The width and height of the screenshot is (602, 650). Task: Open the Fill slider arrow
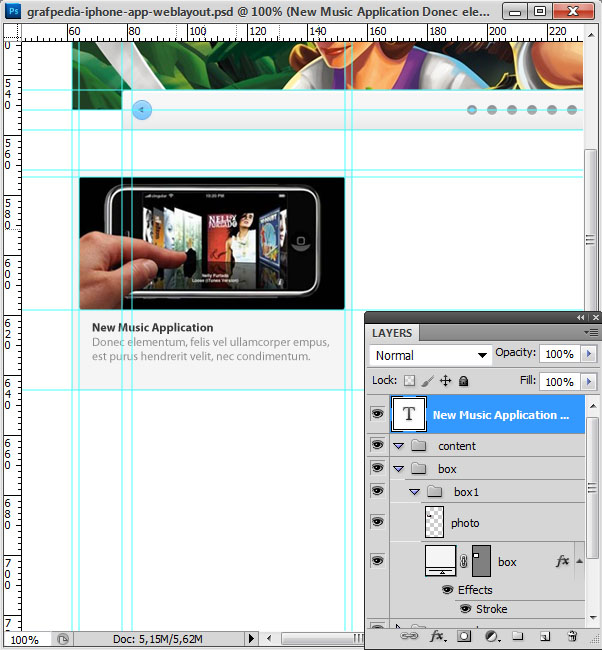click(589, 381)
